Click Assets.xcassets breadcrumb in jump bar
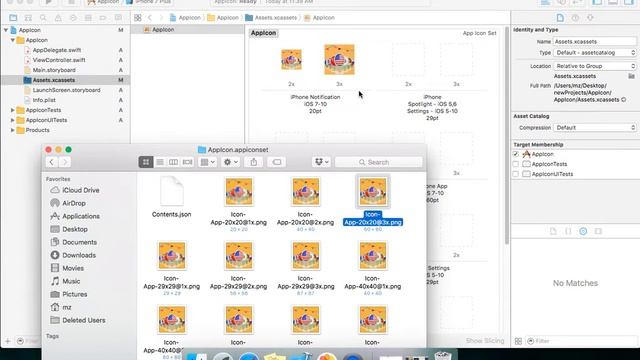Screen dimensions: 640x360 pos(271,18)
